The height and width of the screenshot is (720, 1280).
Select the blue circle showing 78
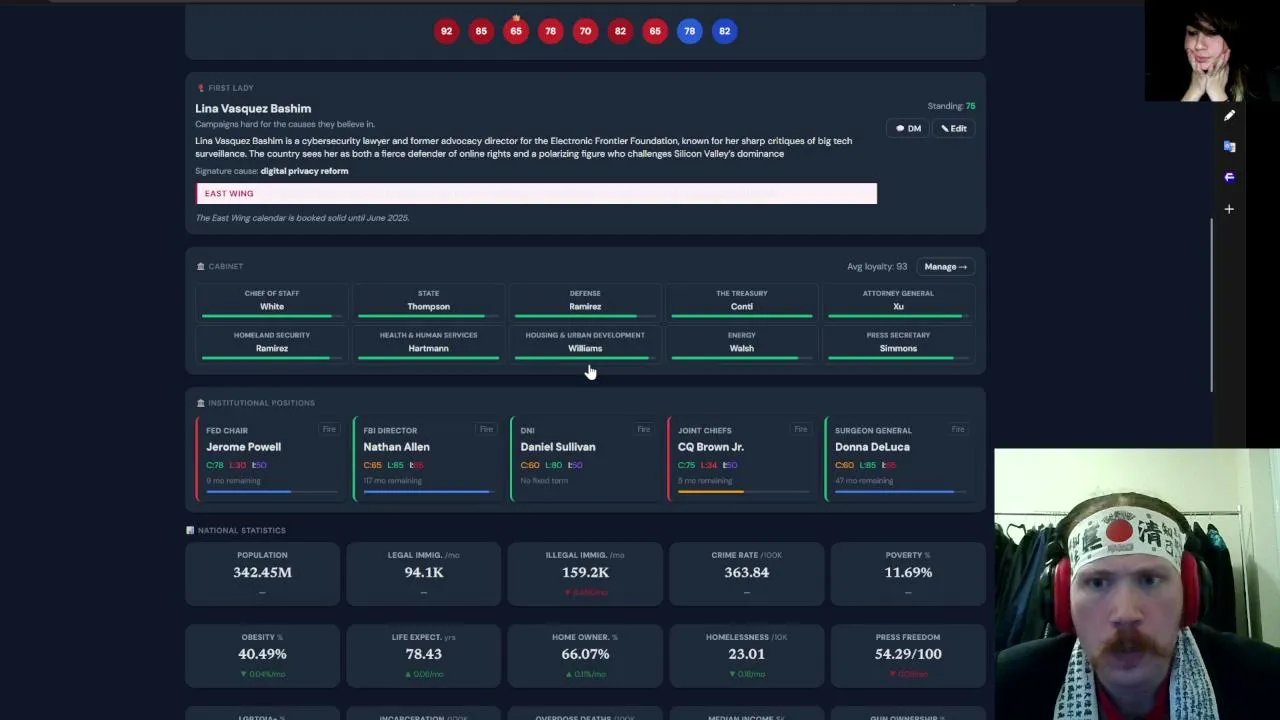click(689, 31)
